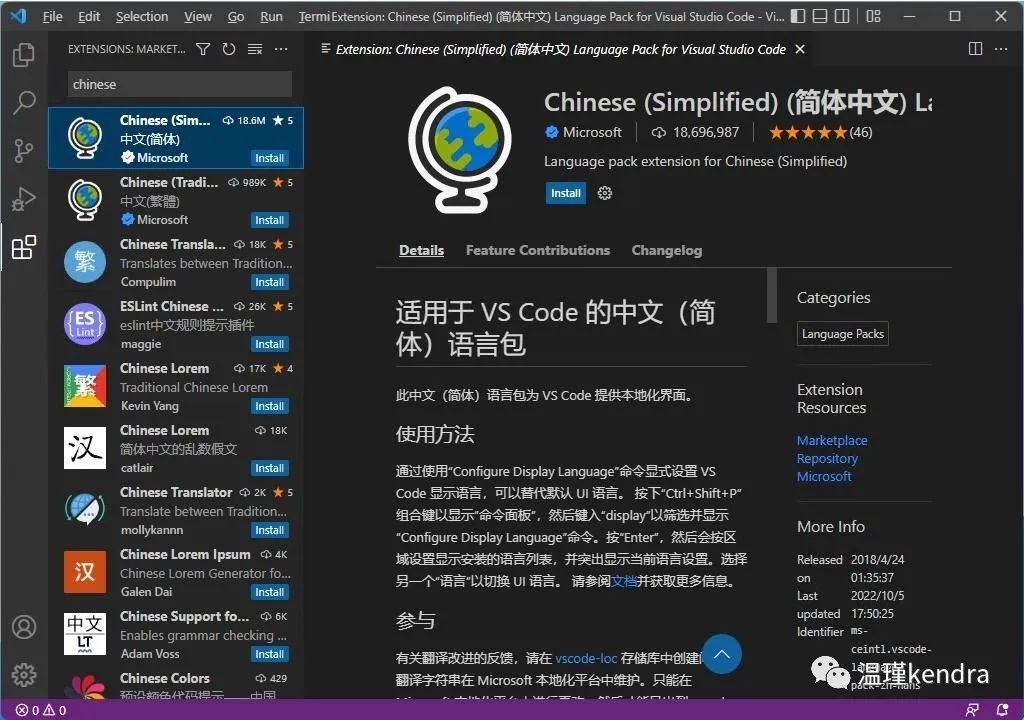Install Chinese Lorem by catlair
Image resolution: width=1024 pixels, height=720 pixels.
coord(270,468)
